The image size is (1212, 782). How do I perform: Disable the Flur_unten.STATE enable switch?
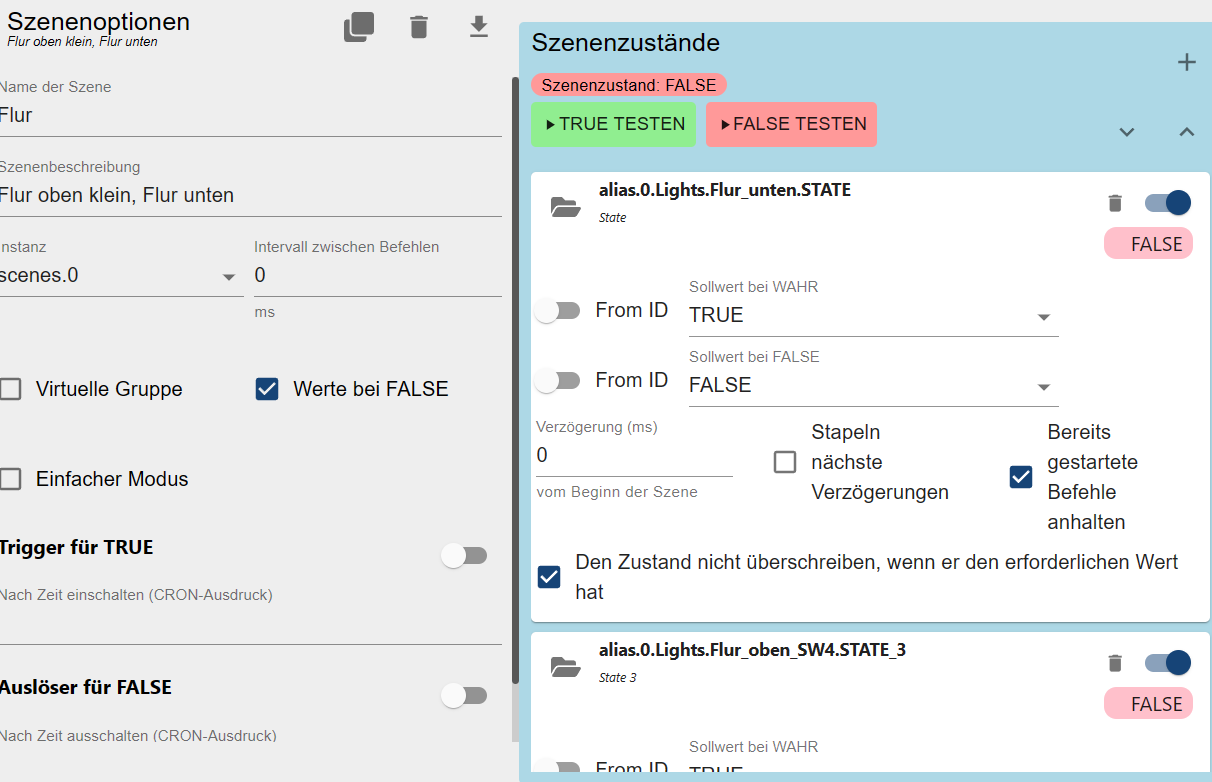[x=1167, y=203]
